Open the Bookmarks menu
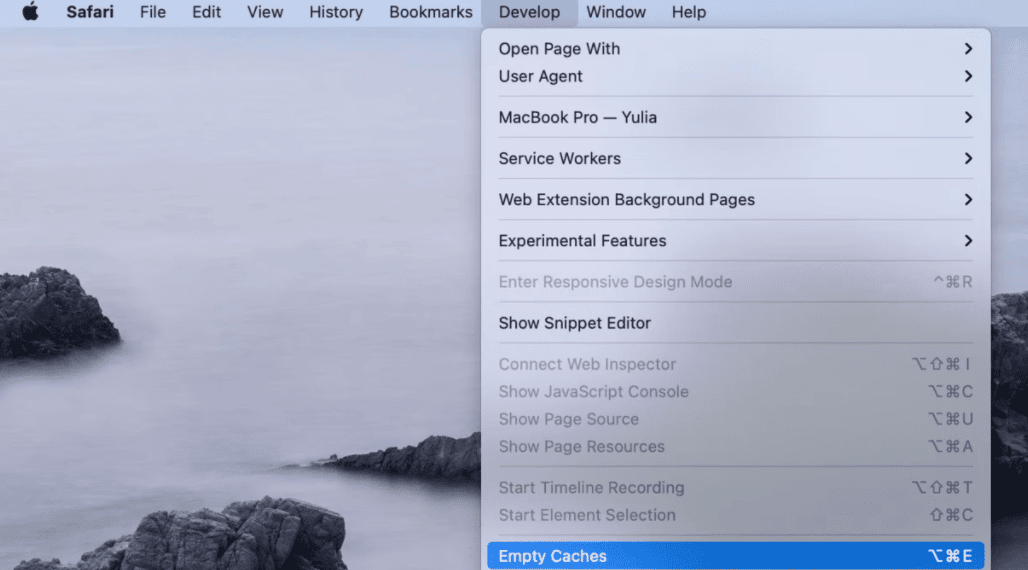Image resolution: width=1028 pixels, height=570 pixels. (431, 12)
